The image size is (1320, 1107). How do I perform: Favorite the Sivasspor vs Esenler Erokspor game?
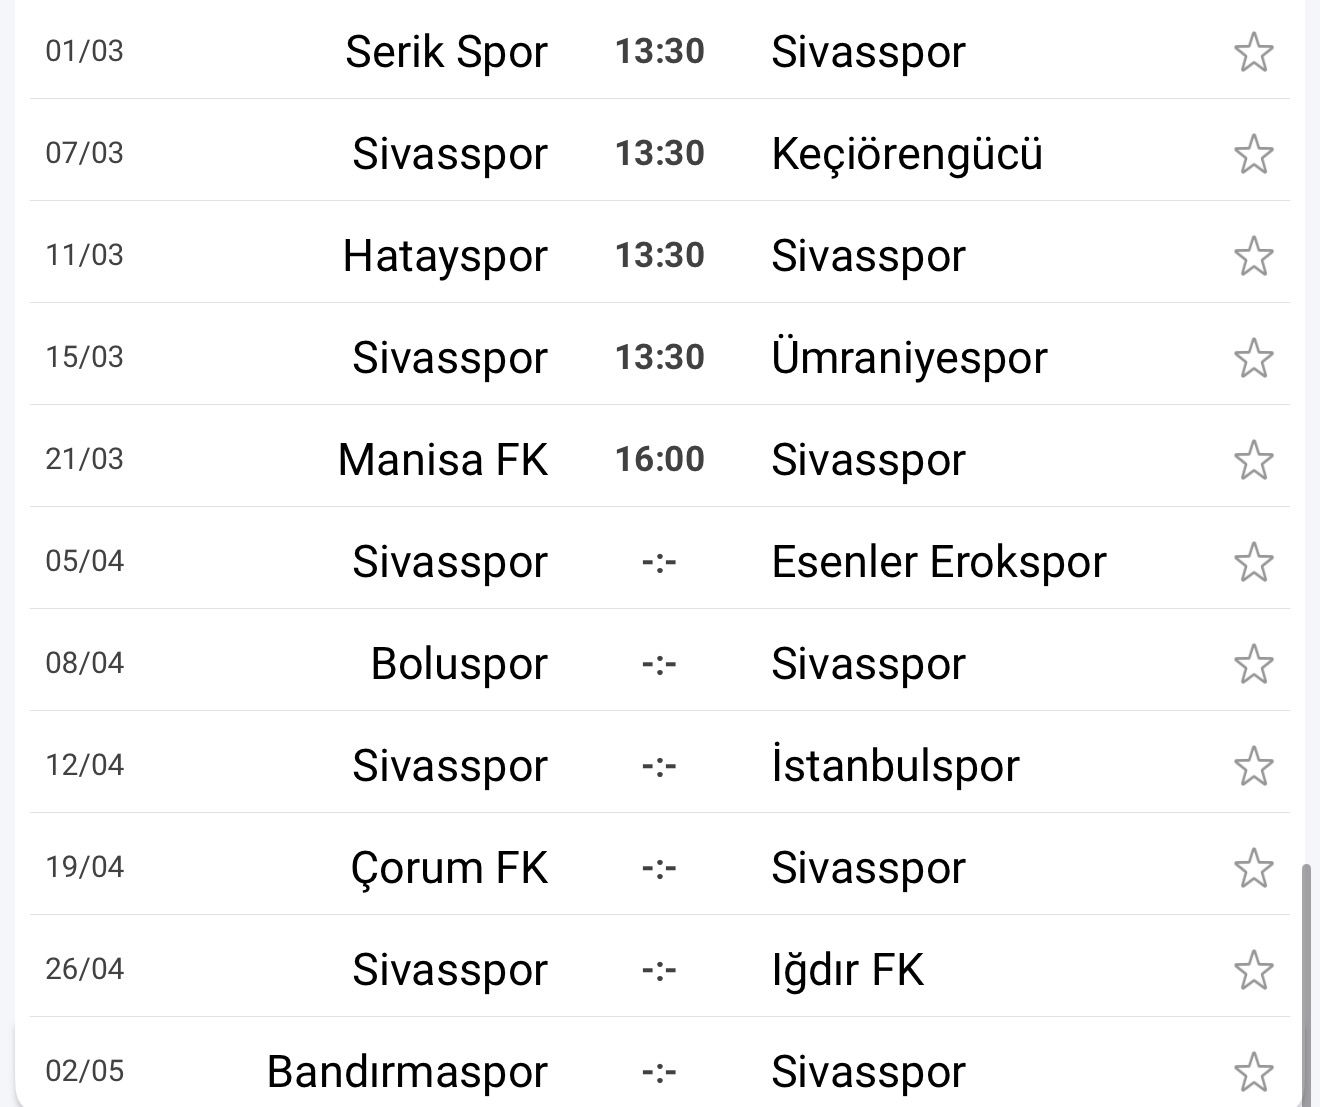1253,562
